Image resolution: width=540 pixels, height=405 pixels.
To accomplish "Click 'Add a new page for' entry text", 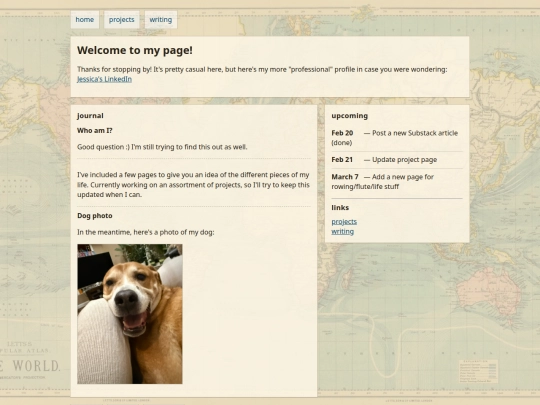I will (x=403, y=177).
